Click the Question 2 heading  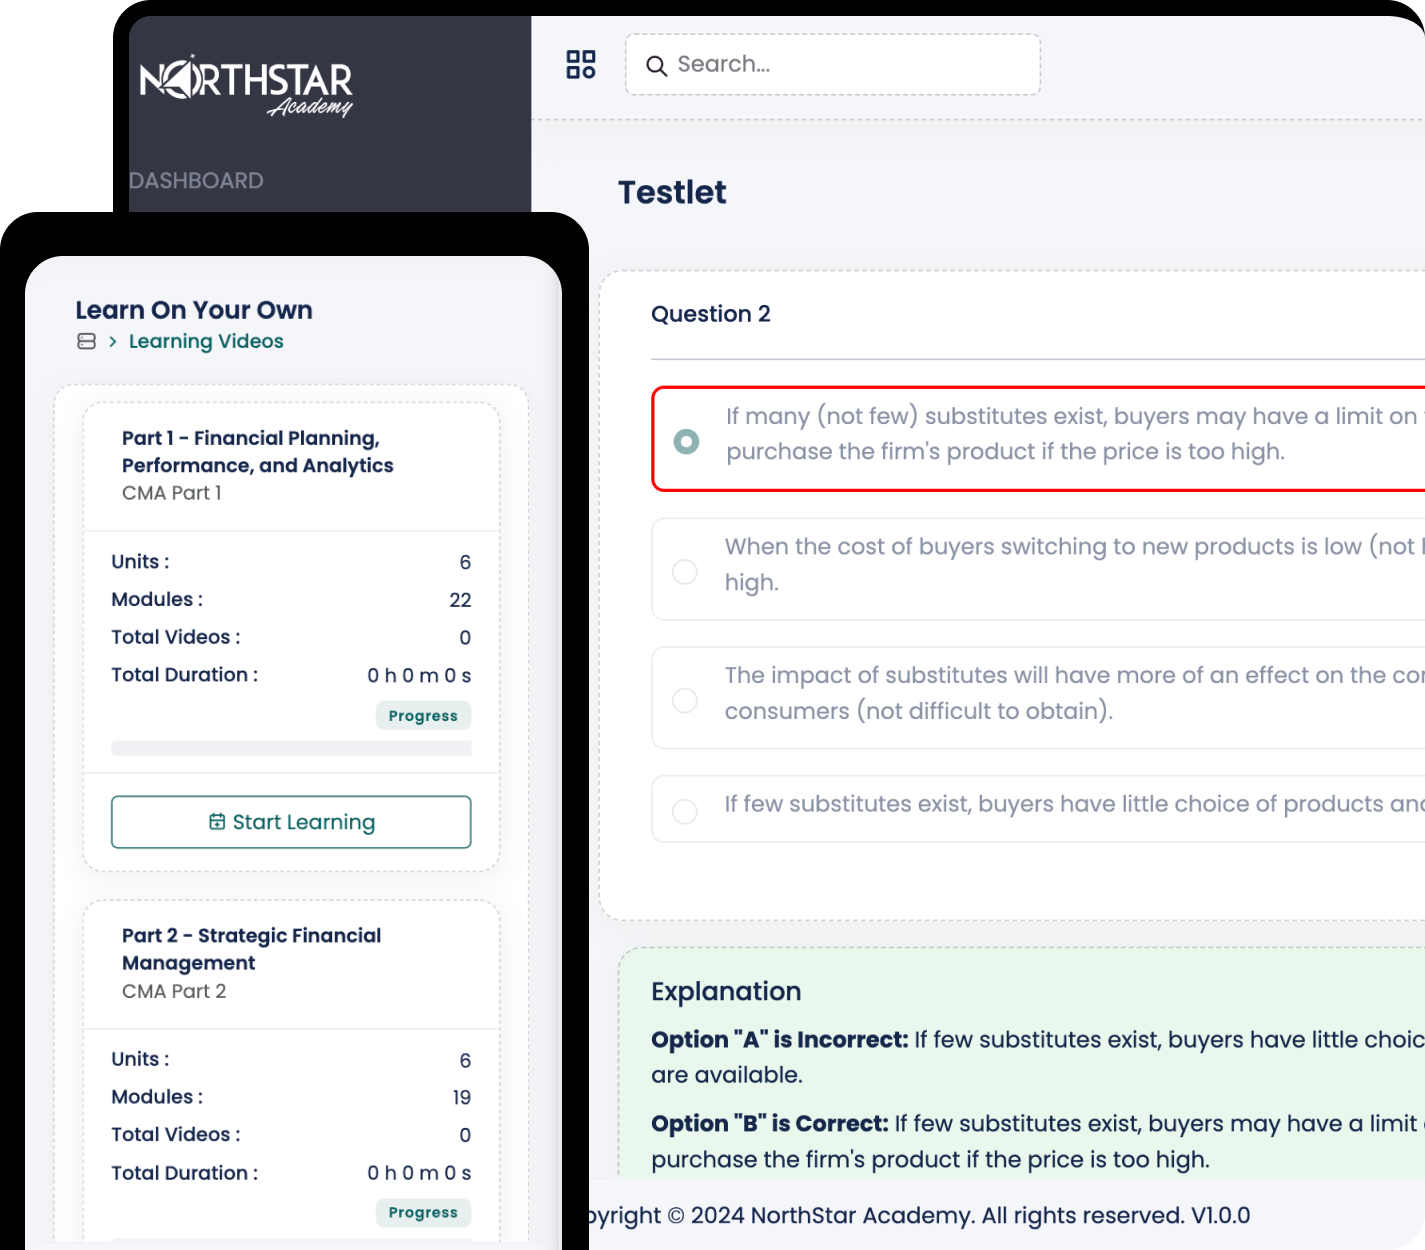coord(711,314)
